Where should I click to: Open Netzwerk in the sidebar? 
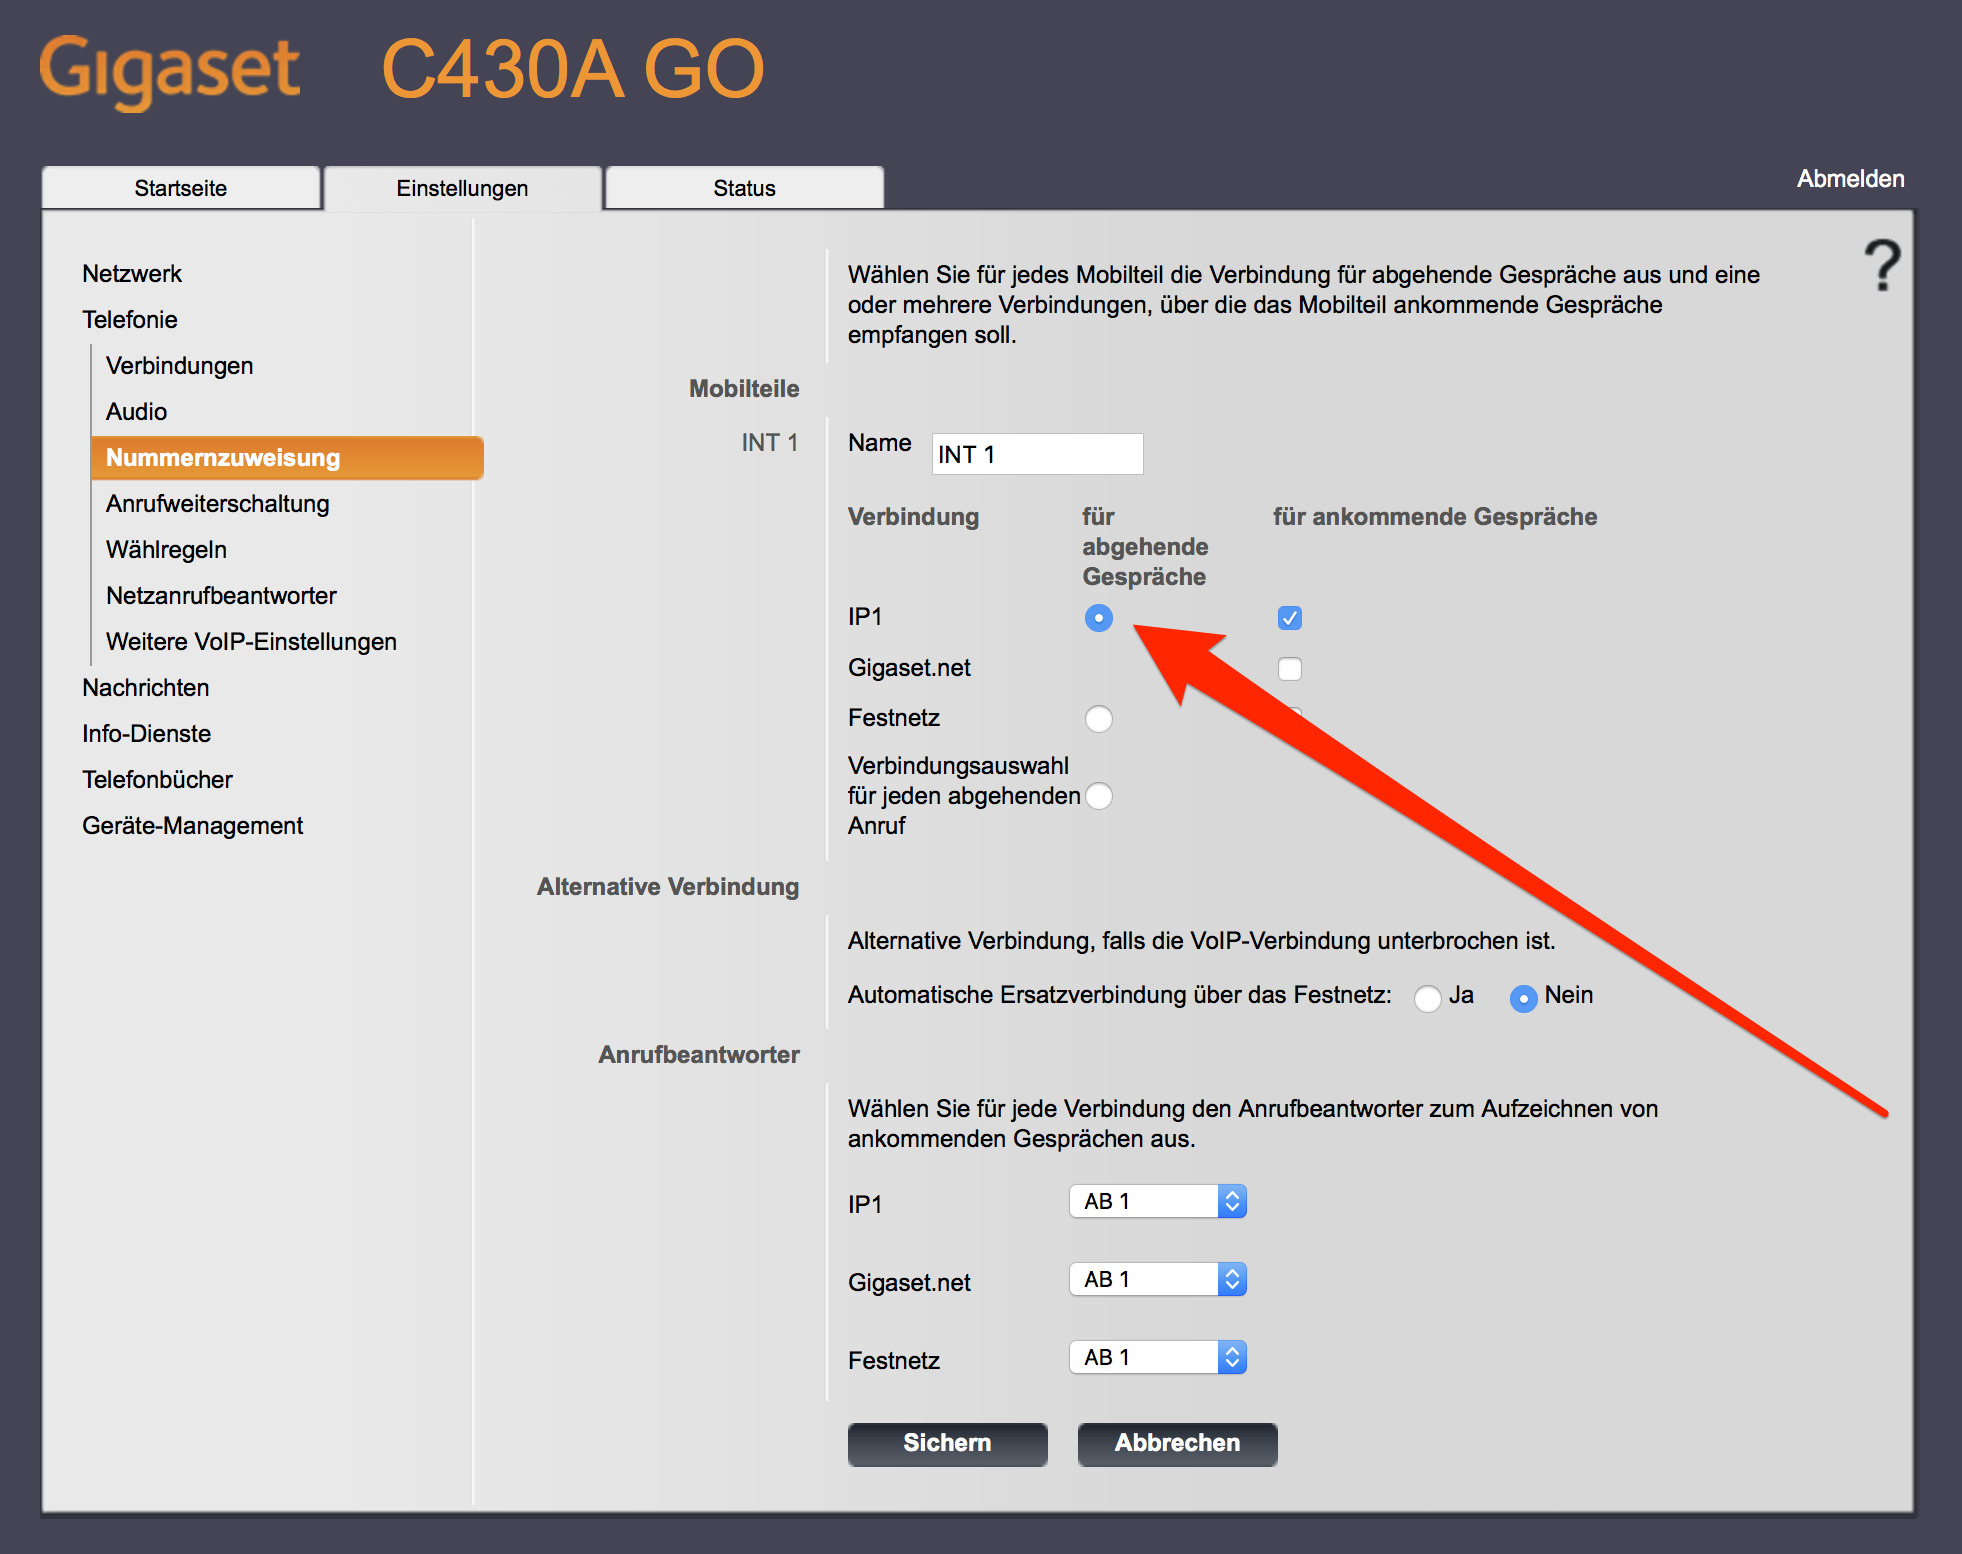[x=132, y=274]
